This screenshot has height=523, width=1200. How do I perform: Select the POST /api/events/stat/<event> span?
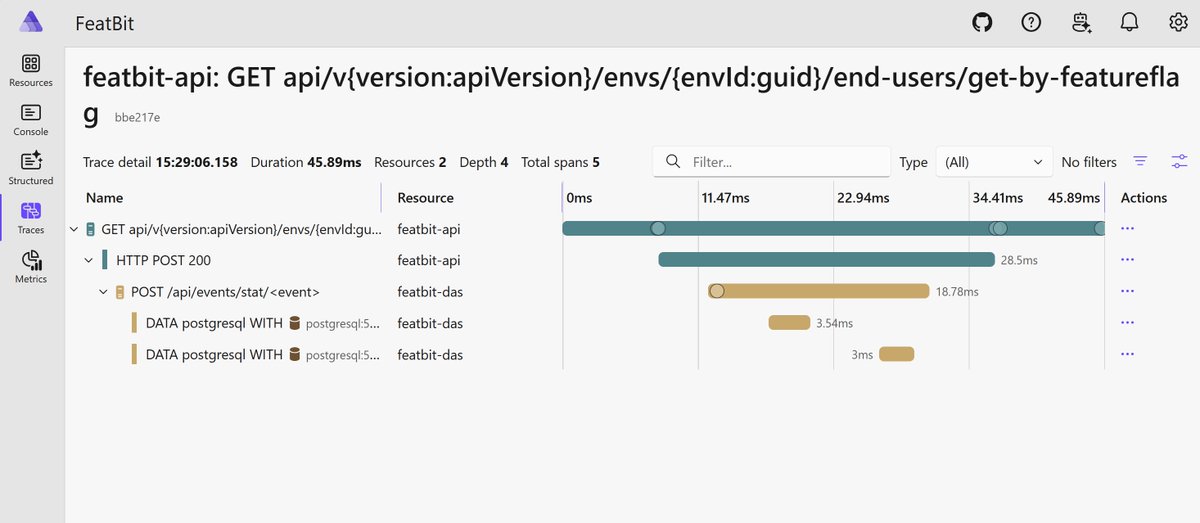[x=225, y=292]
